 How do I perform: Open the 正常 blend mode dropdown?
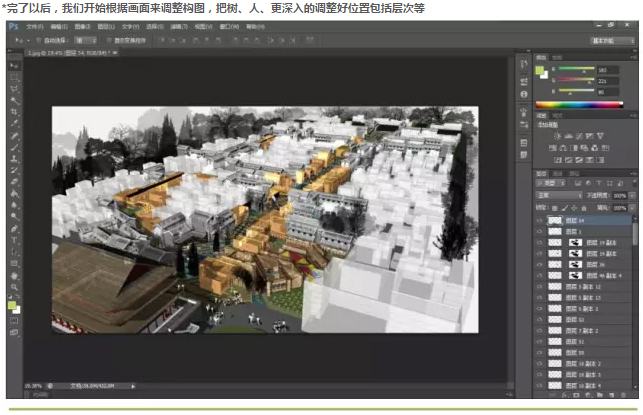(559, 196)
